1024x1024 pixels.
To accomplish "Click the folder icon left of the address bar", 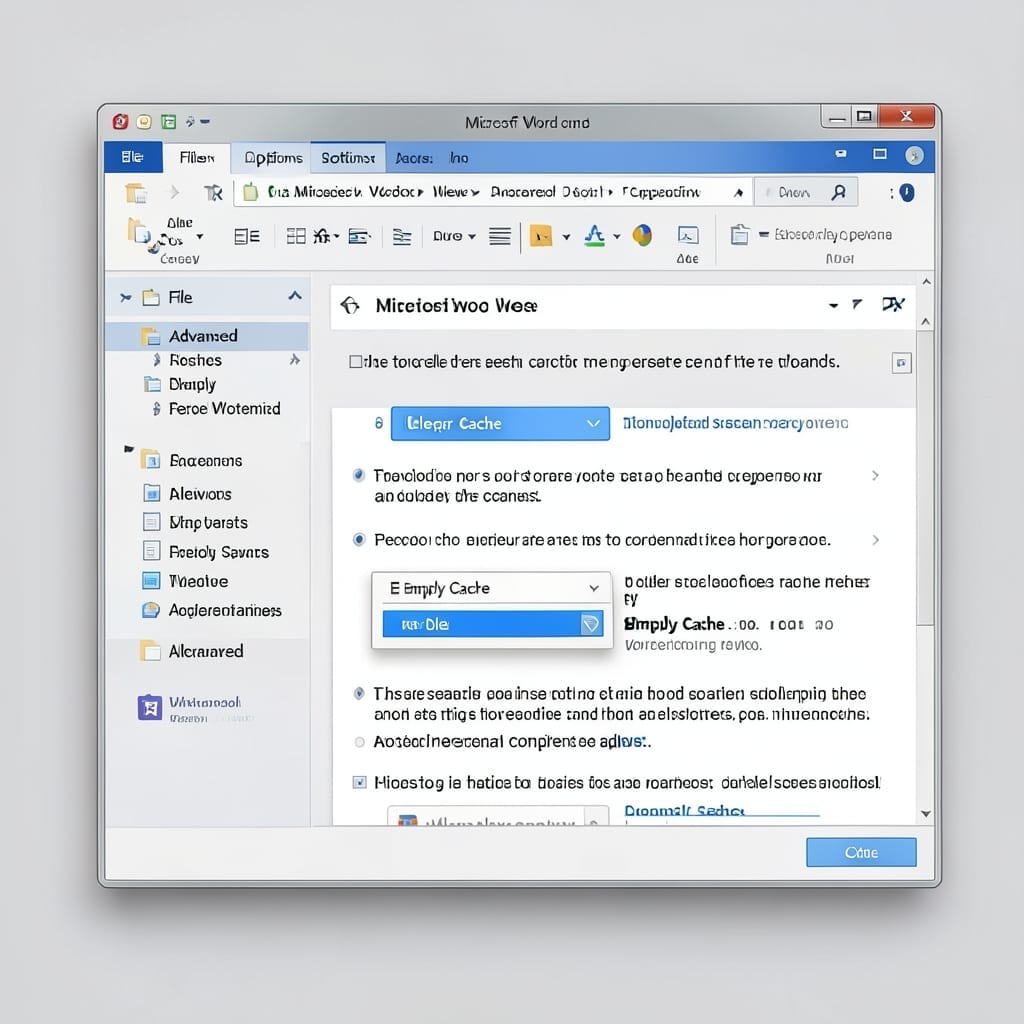I will point(136,193).
